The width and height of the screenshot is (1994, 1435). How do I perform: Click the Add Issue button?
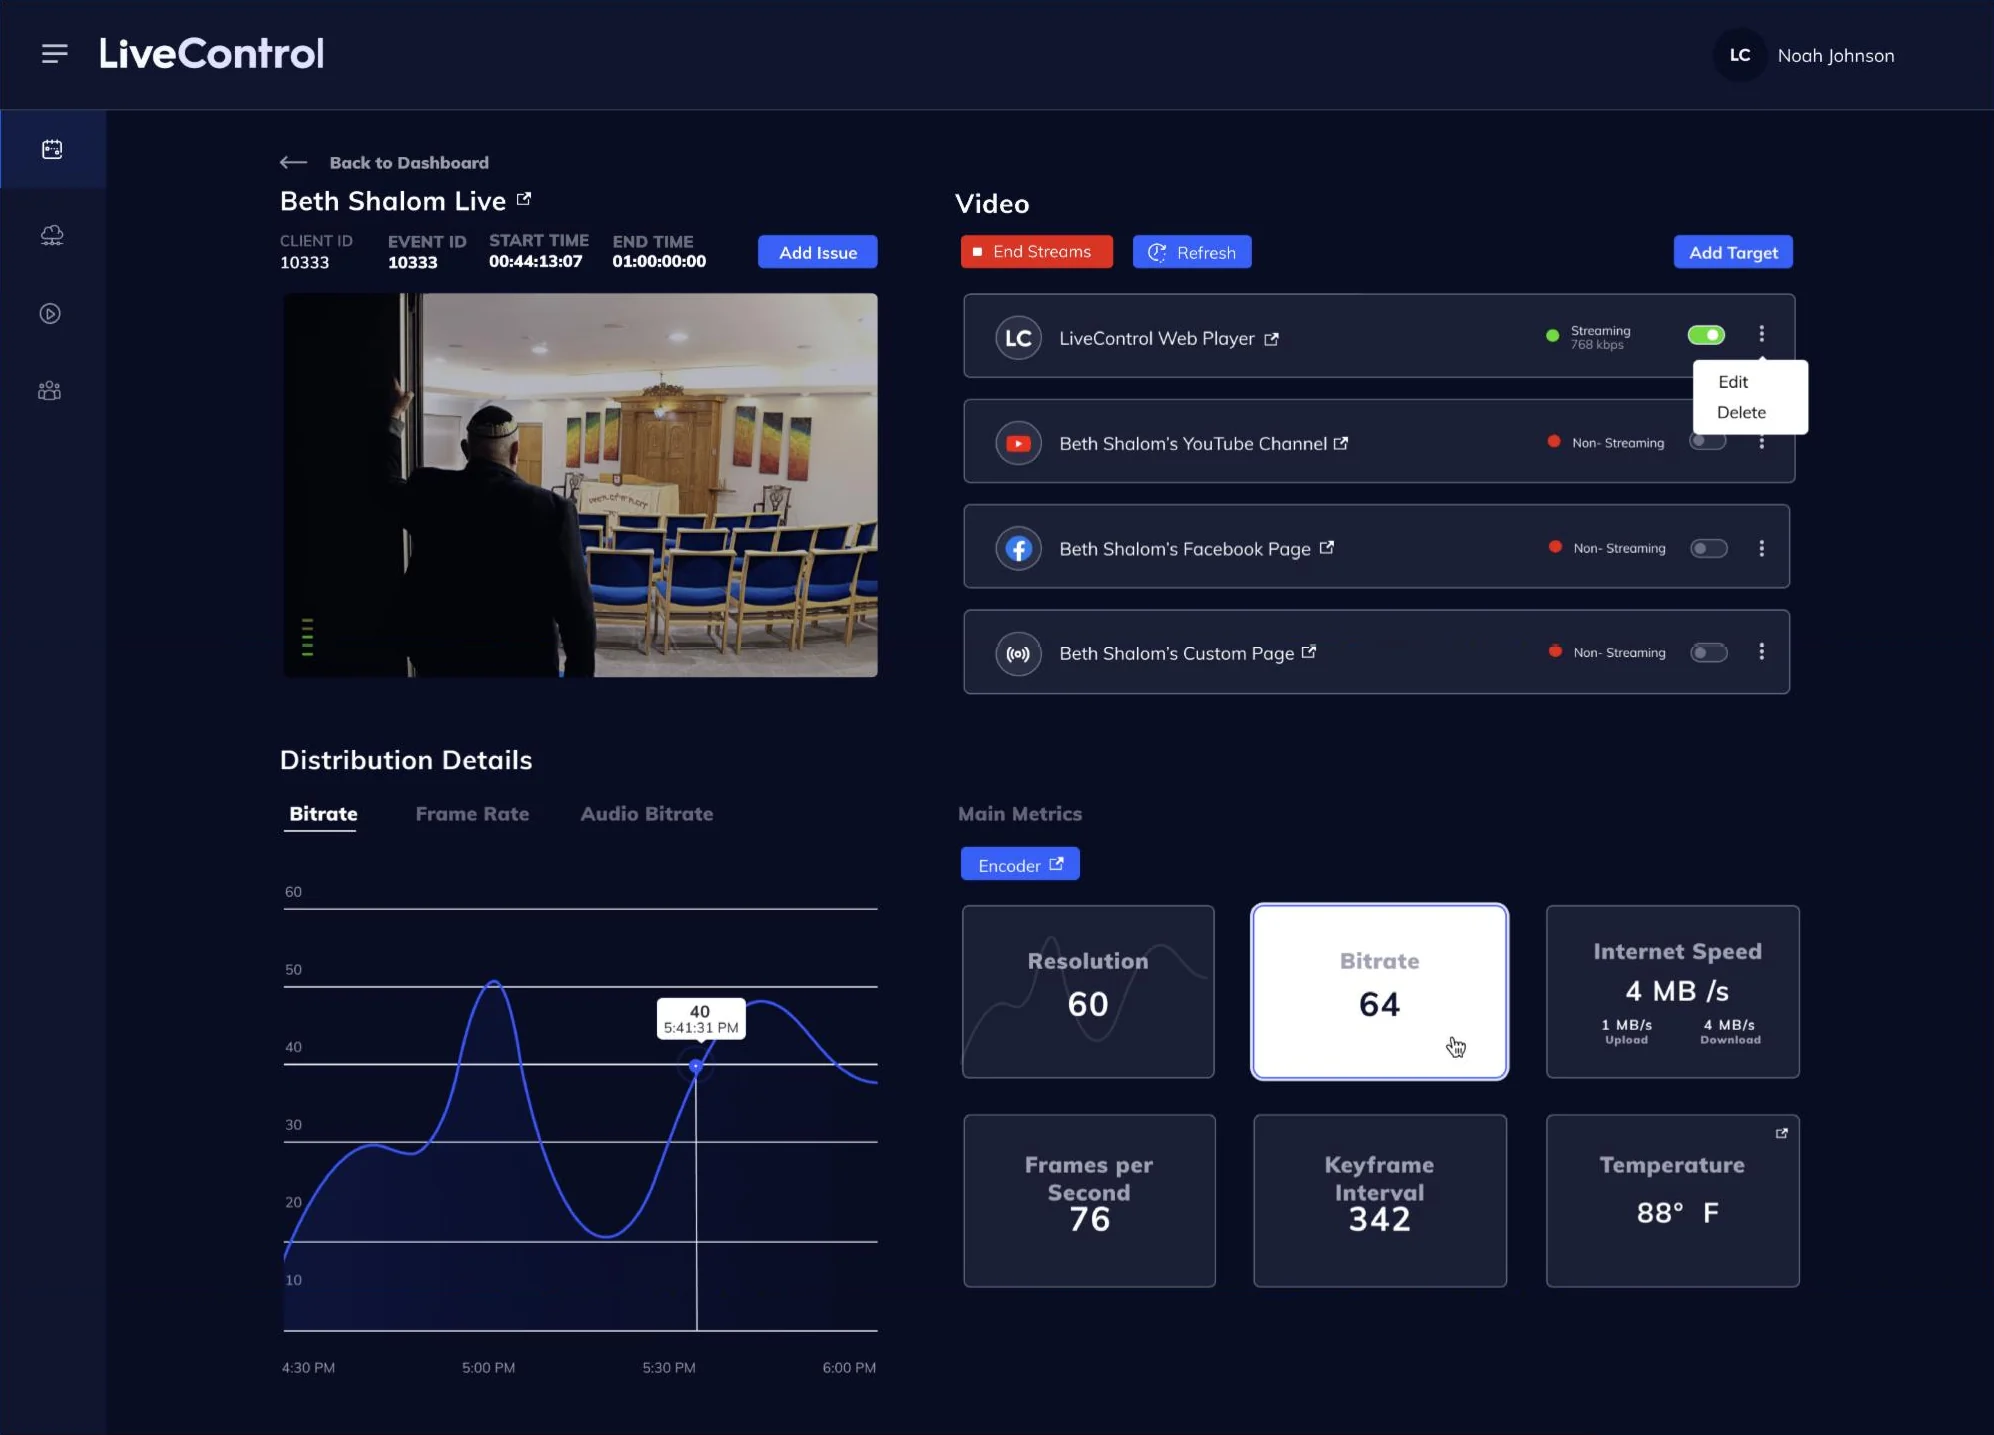point(817,252)
